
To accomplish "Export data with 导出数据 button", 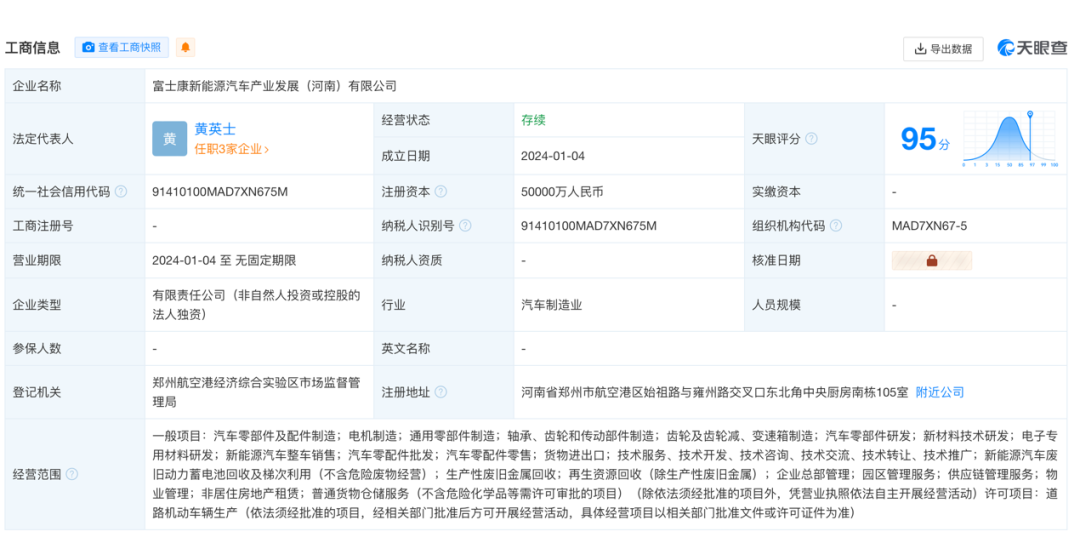I will (x=943, y=48).
